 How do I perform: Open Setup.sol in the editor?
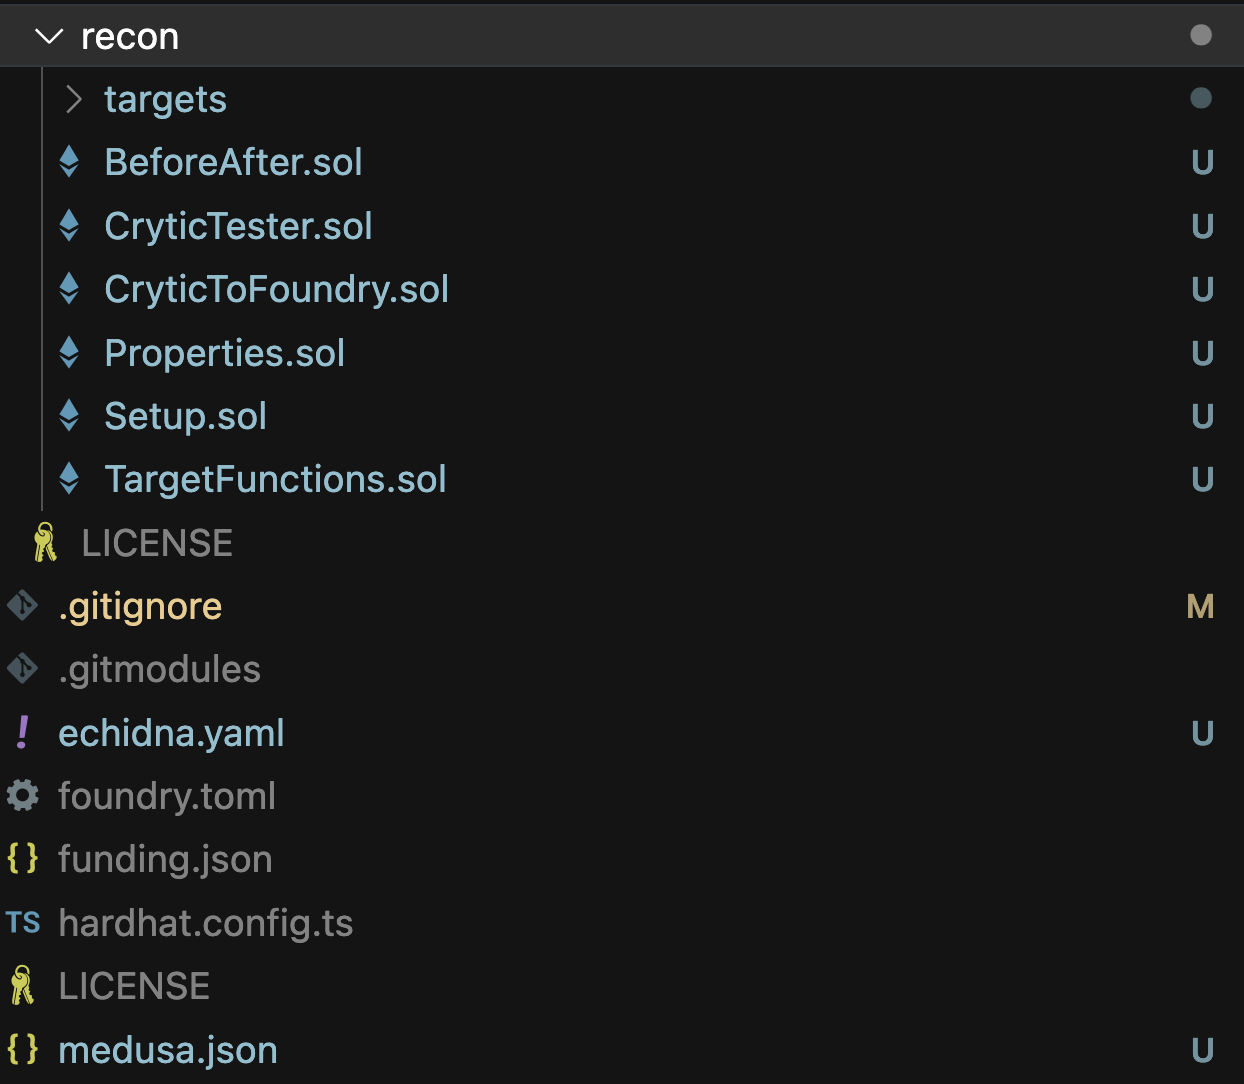[x=185, y=416]
